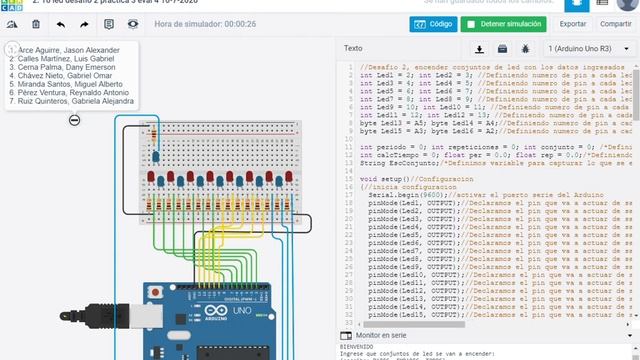Download the code with arrow icon

click(x=480, y=49)
